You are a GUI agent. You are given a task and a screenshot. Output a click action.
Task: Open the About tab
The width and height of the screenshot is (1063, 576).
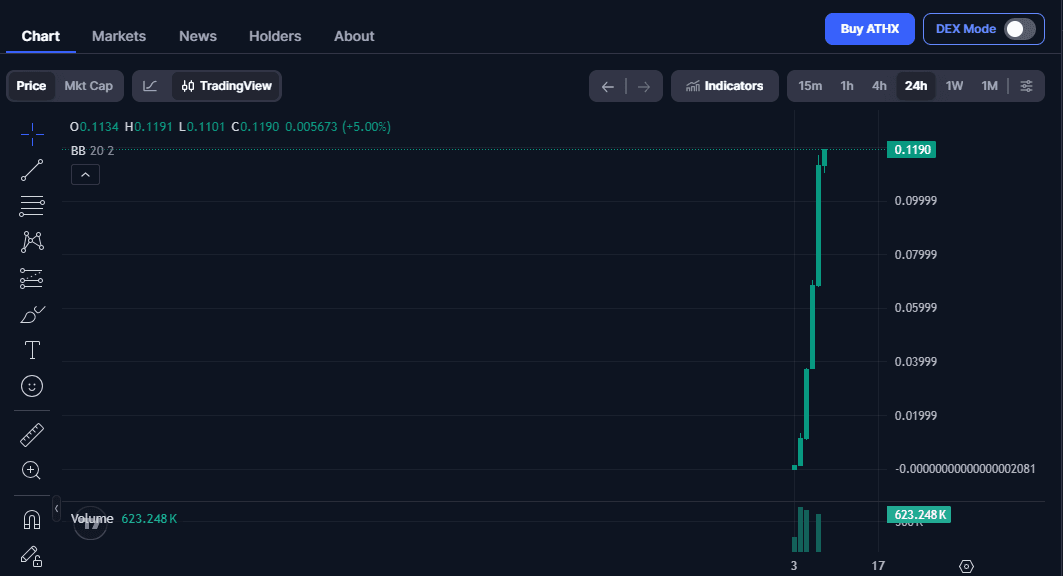[x=354, y=36]
